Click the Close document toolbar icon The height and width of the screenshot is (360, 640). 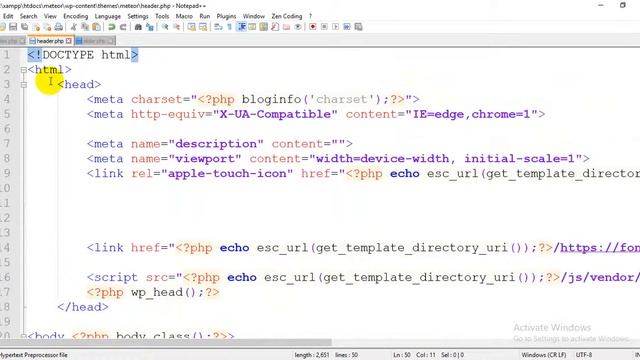click(37, 27)
